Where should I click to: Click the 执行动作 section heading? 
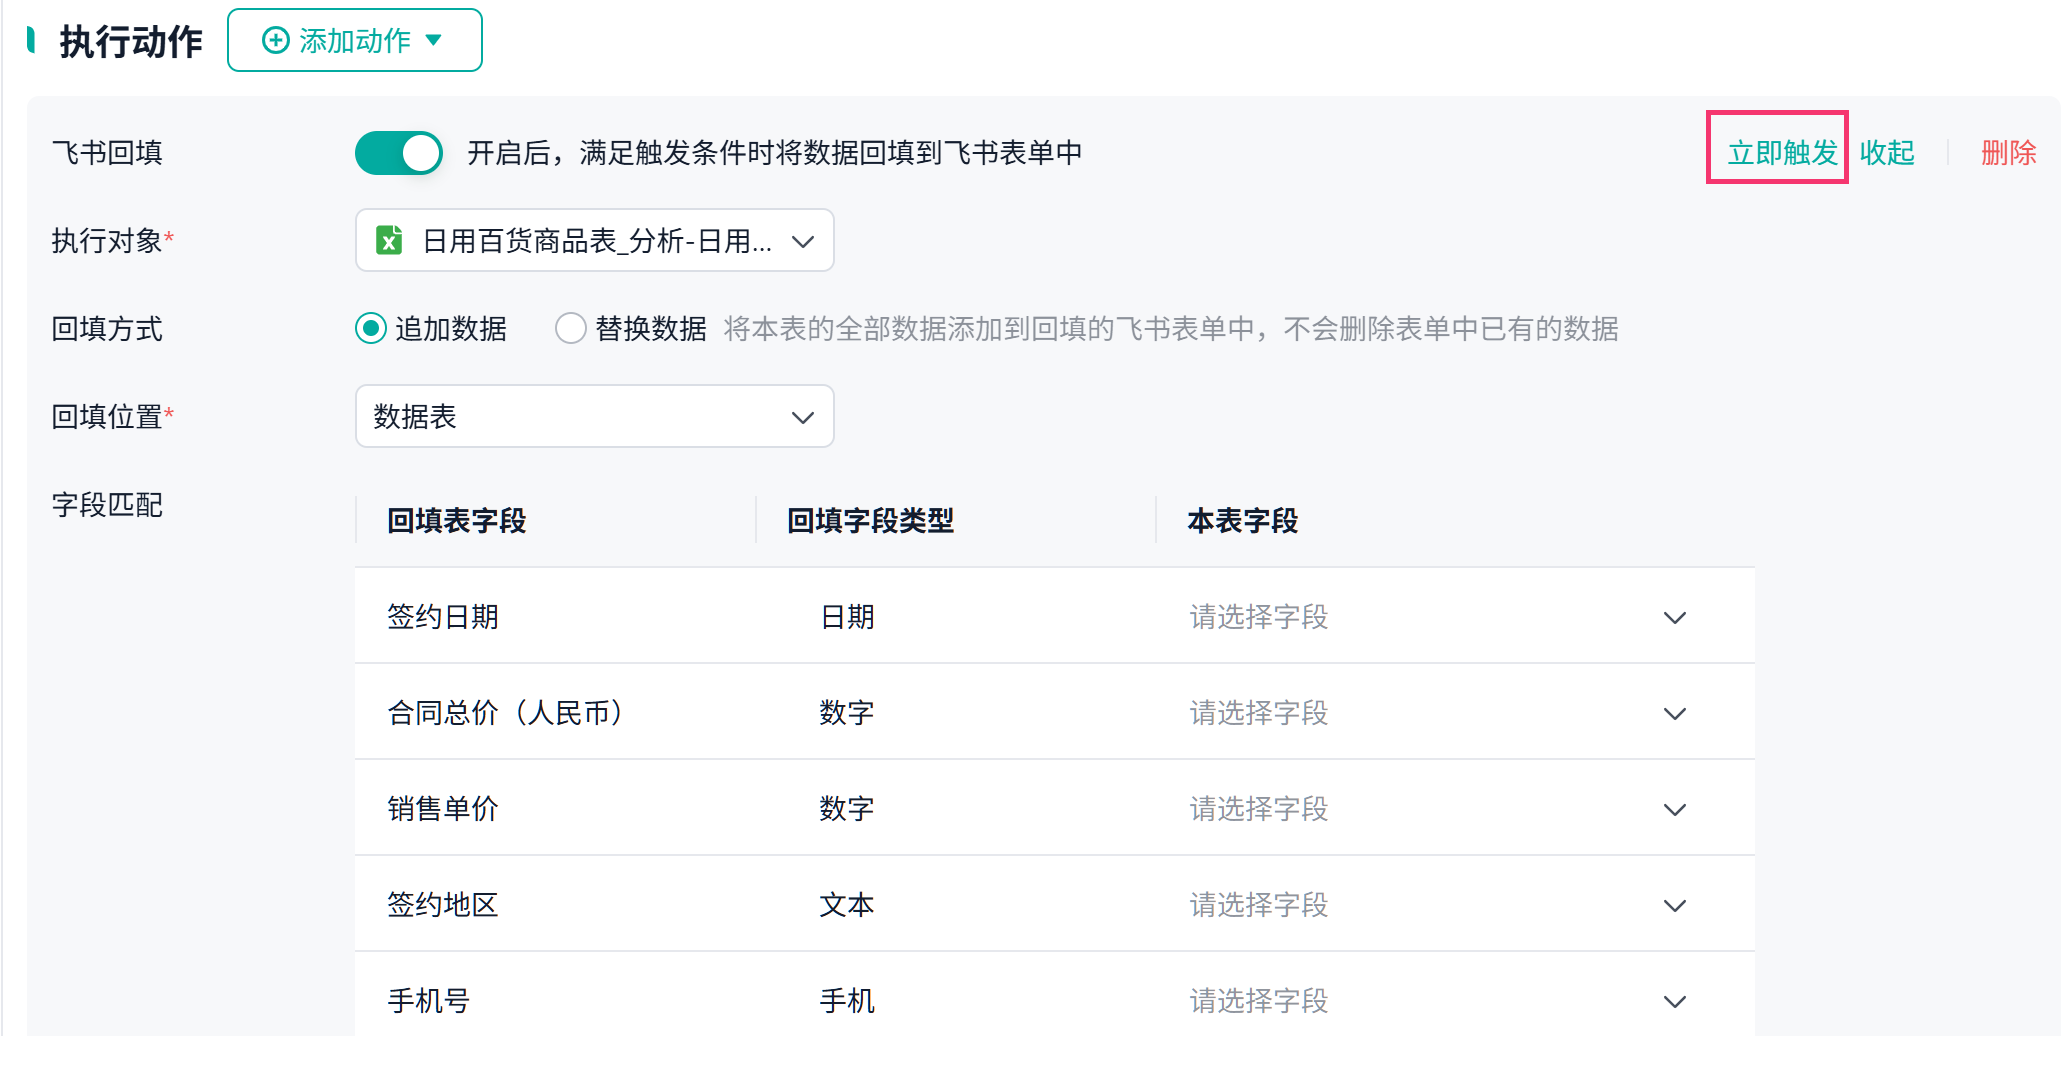[x=131, y=41]
